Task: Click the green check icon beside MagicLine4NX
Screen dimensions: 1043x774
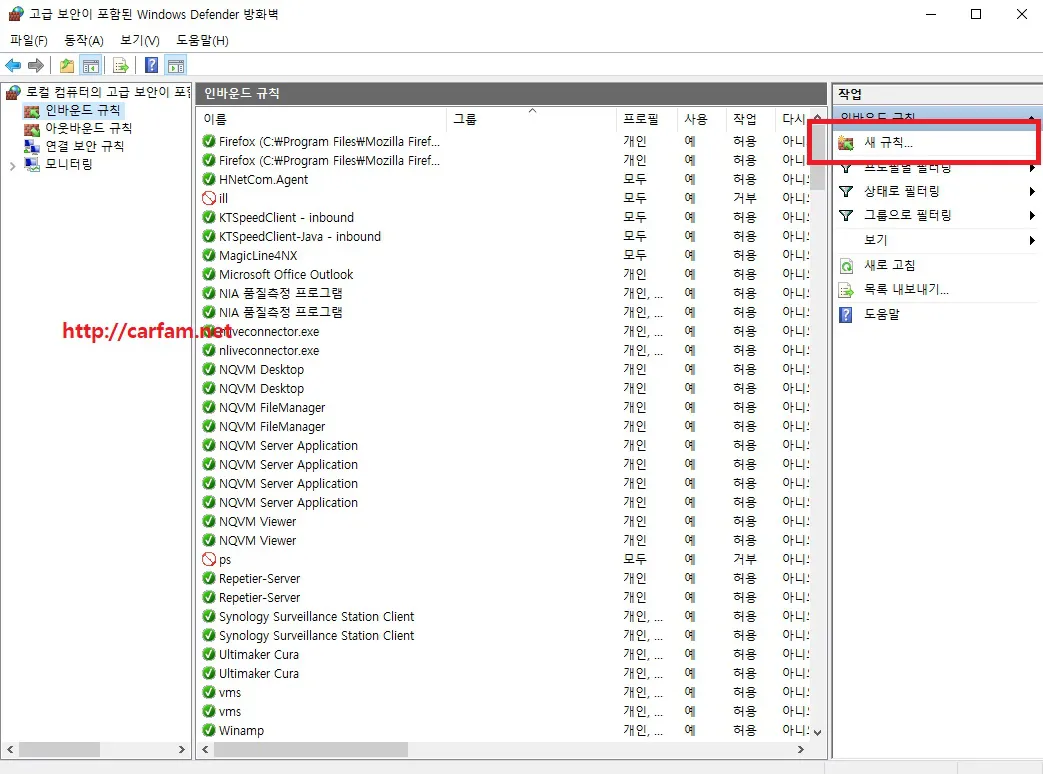Action: point(209,255)
